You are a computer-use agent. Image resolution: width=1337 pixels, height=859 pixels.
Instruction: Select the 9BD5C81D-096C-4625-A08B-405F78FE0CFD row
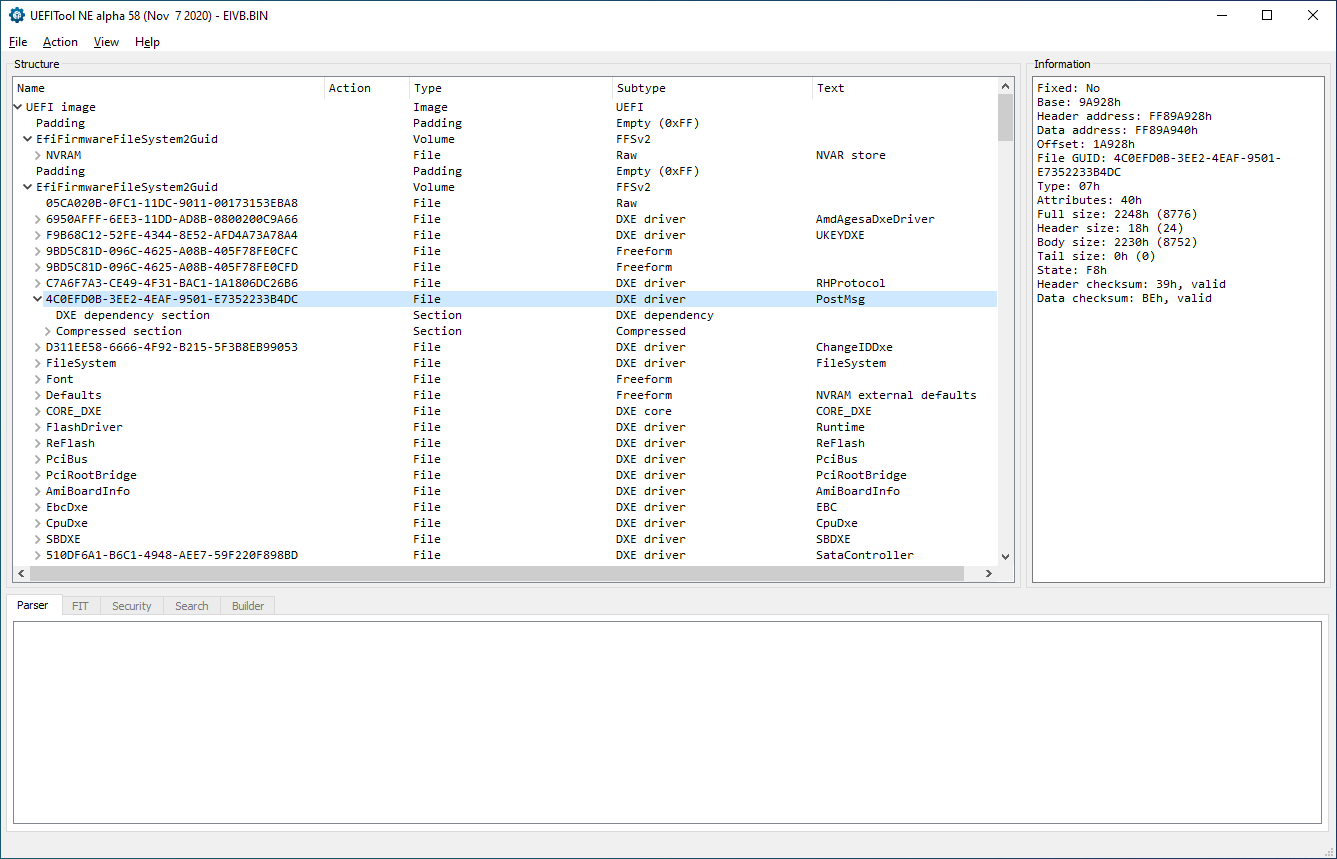coord(505,267)
